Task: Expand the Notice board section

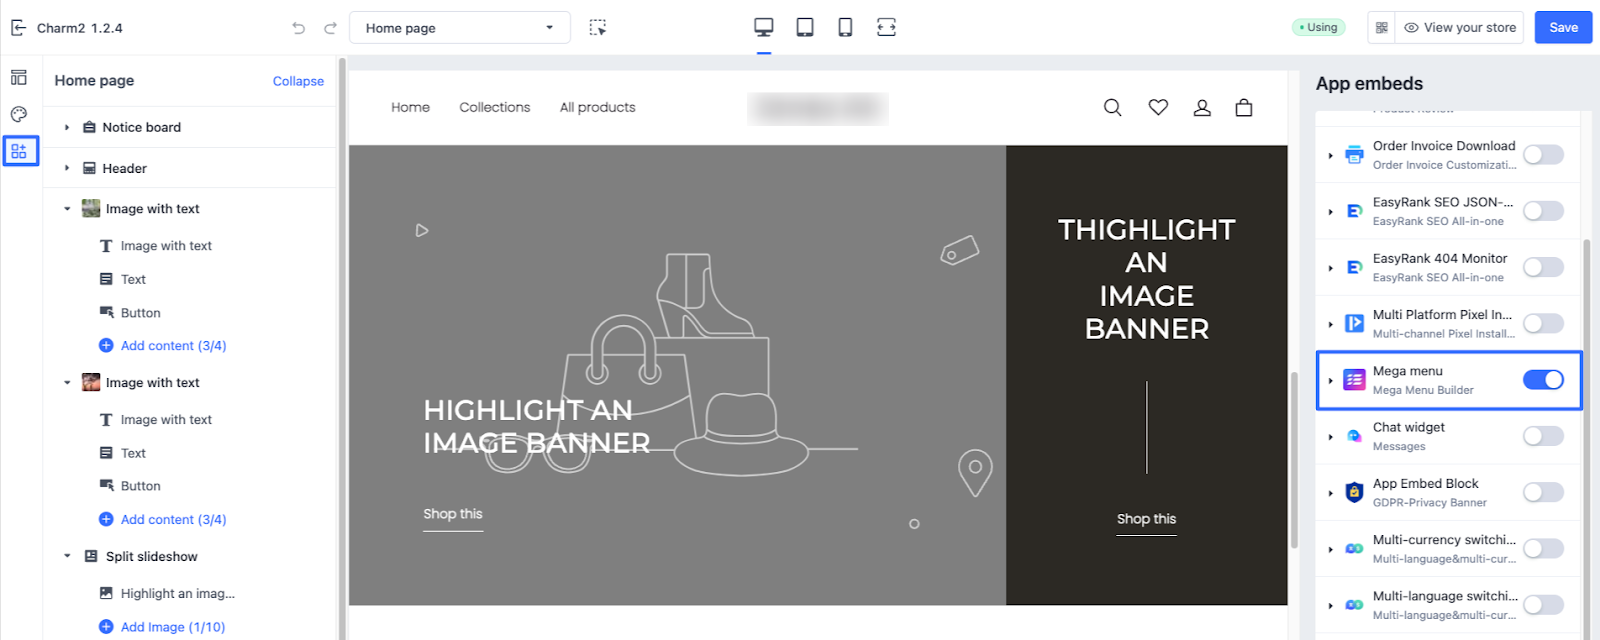Action: click(67, 127)
